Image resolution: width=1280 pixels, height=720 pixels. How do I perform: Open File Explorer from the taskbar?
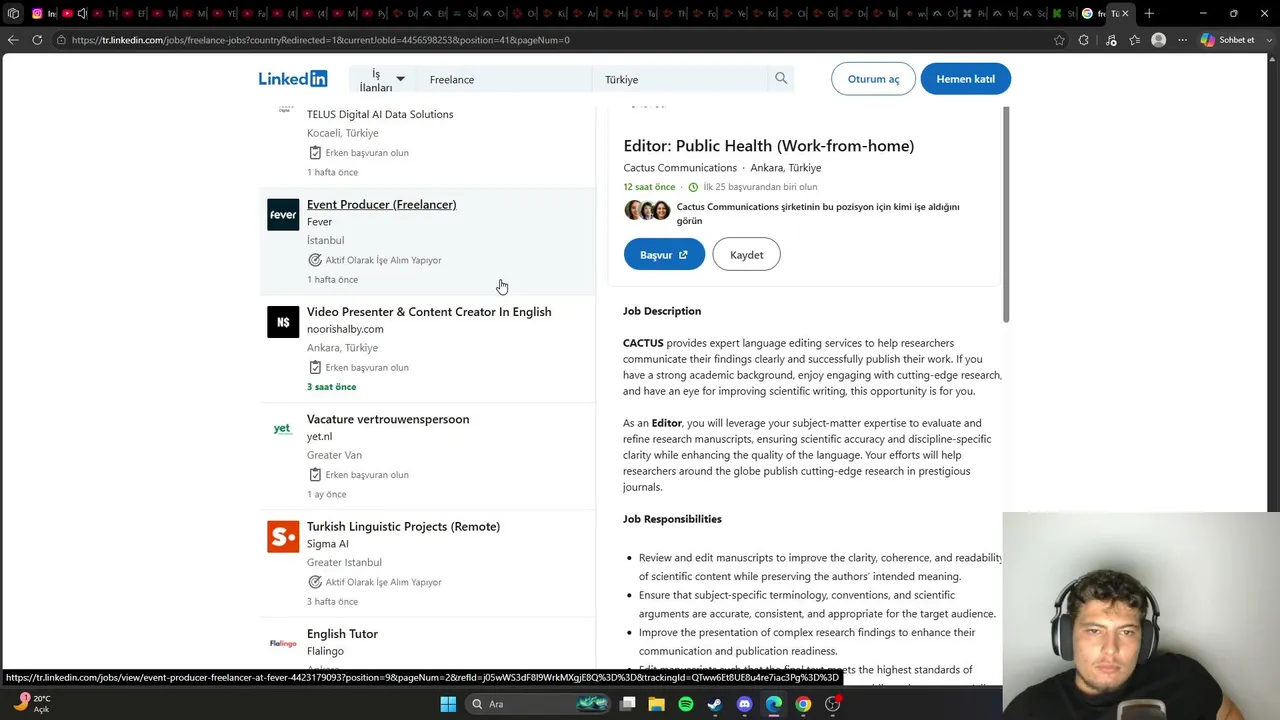tap(657, 704)
